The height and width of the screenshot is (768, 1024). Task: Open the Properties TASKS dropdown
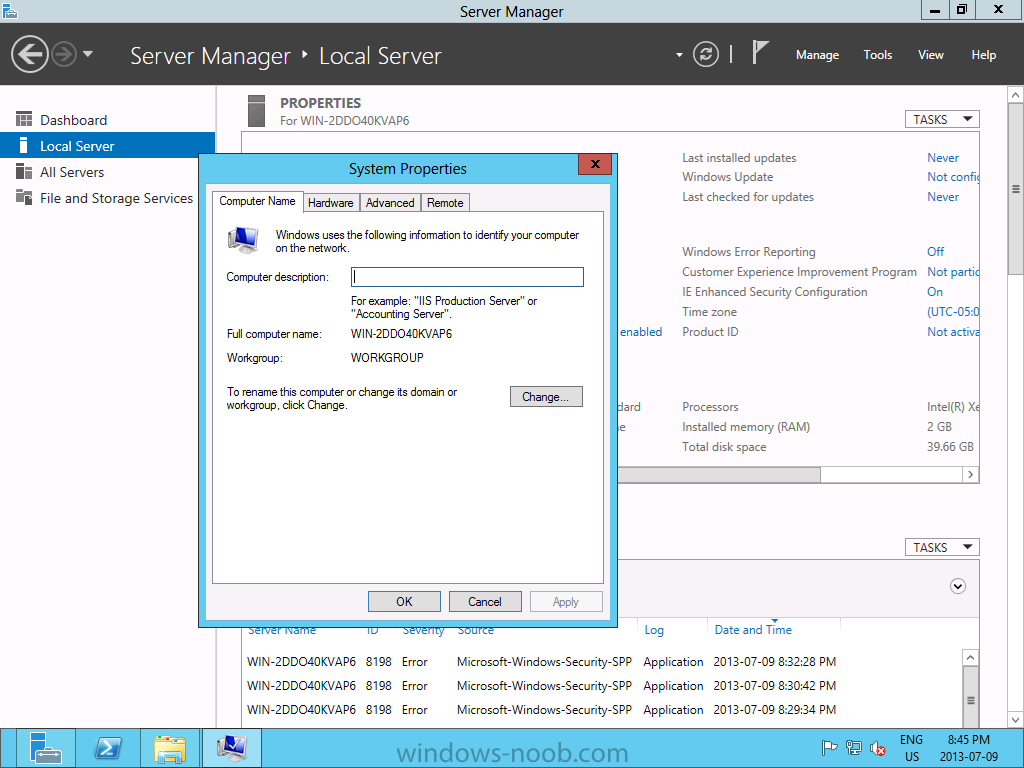pyautogui.click(x=942, y=119)
